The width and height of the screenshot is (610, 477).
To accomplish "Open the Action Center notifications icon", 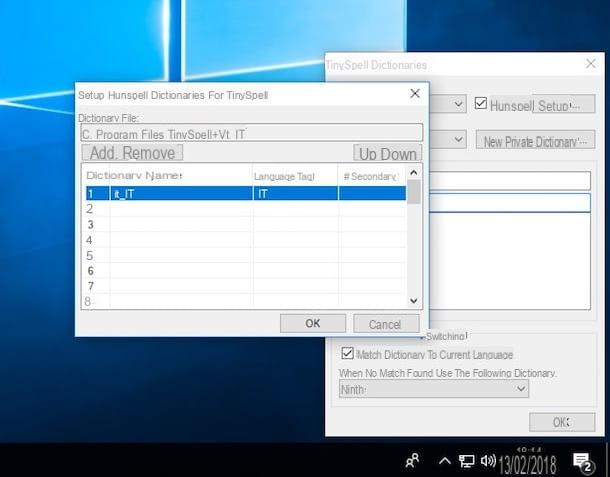I will pyautogui.click(x=583, y=462).
